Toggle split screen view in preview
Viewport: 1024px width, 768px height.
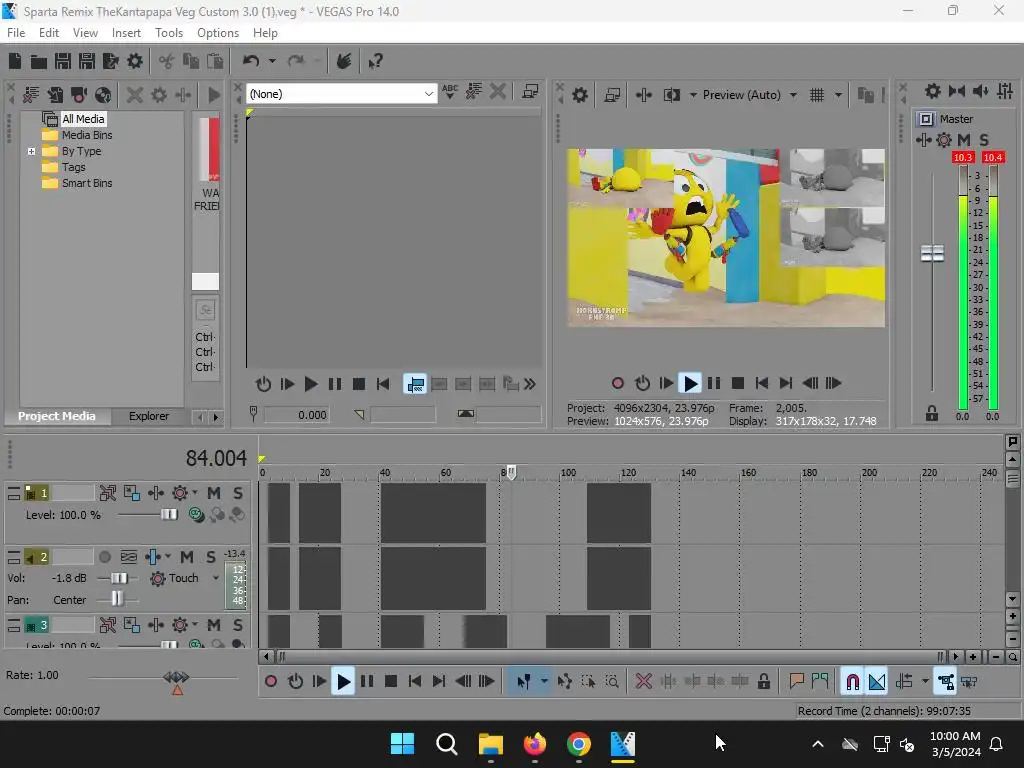click(671, 95)
